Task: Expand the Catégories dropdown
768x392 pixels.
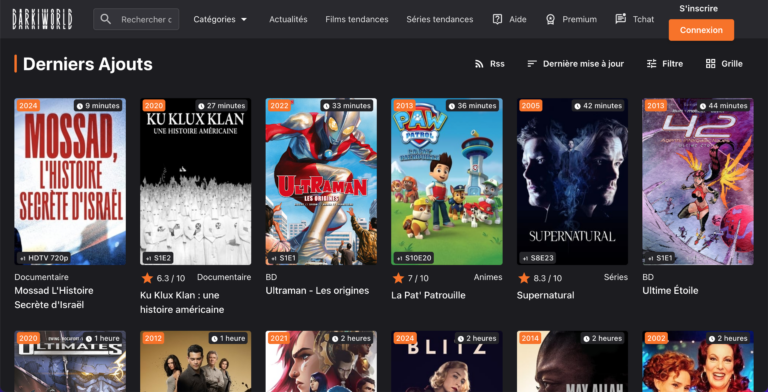Action: pyautogui.click(x=220, y=19)
